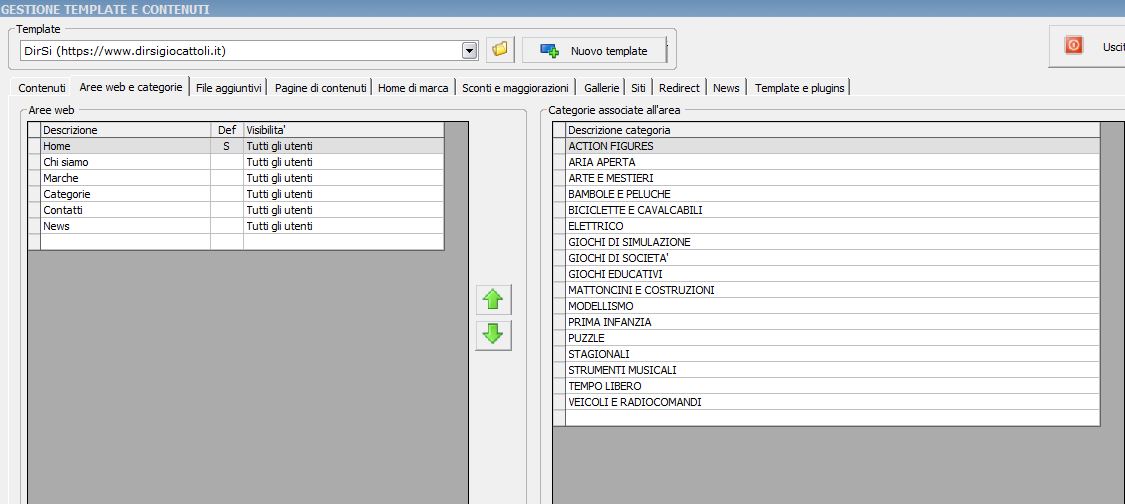The height and width of the screenshot is (504, 1125).
Task: Select the GIOCHI EDUCATIVI category
Action: click(x=827, y=274)
